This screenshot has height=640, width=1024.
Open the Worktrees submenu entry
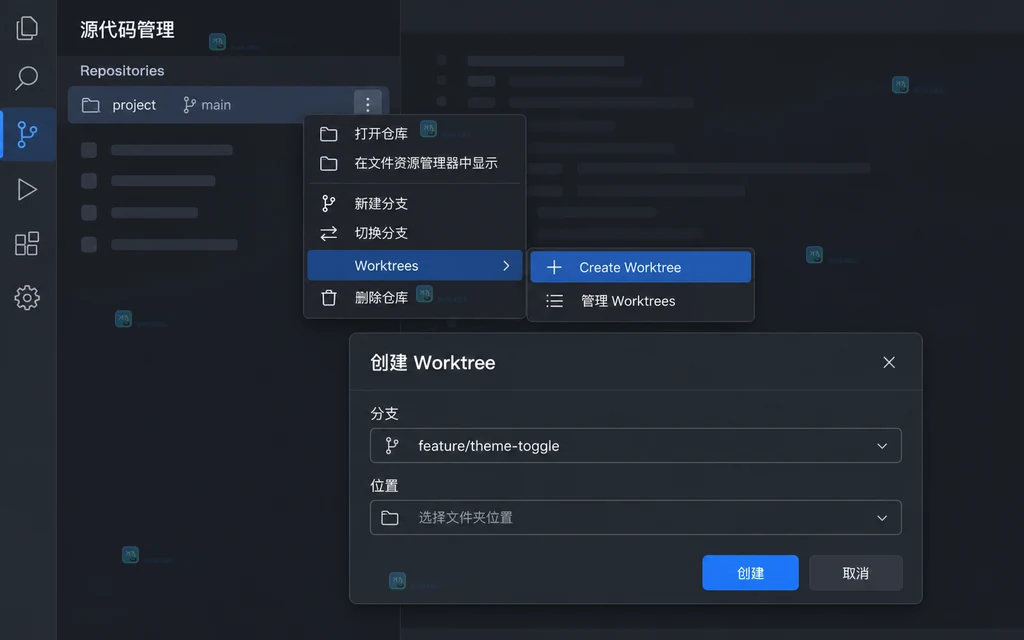pos(415,265)
